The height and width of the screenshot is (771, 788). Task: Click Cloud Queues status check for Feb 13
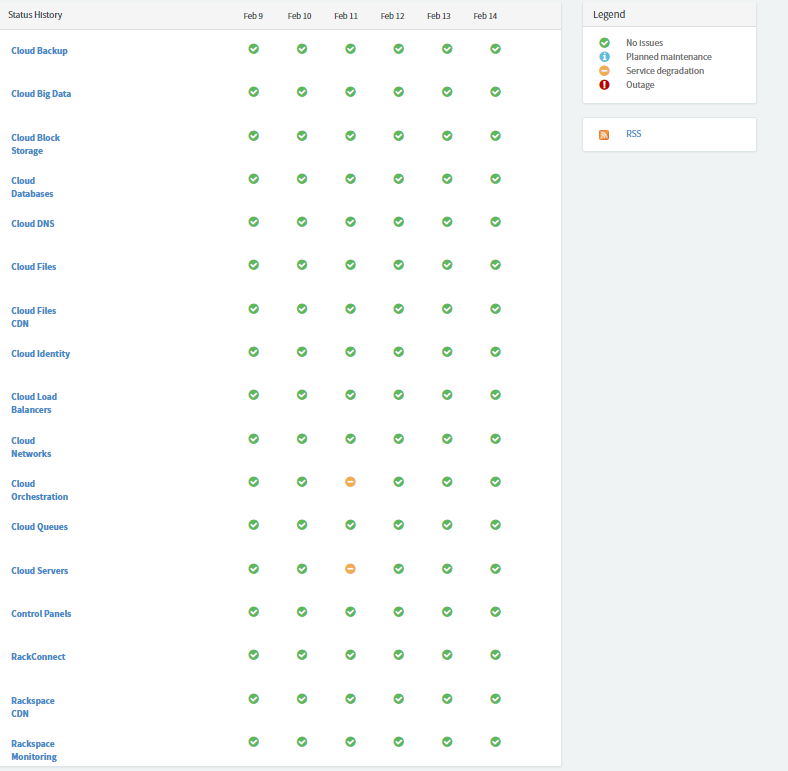coord(447,525)
